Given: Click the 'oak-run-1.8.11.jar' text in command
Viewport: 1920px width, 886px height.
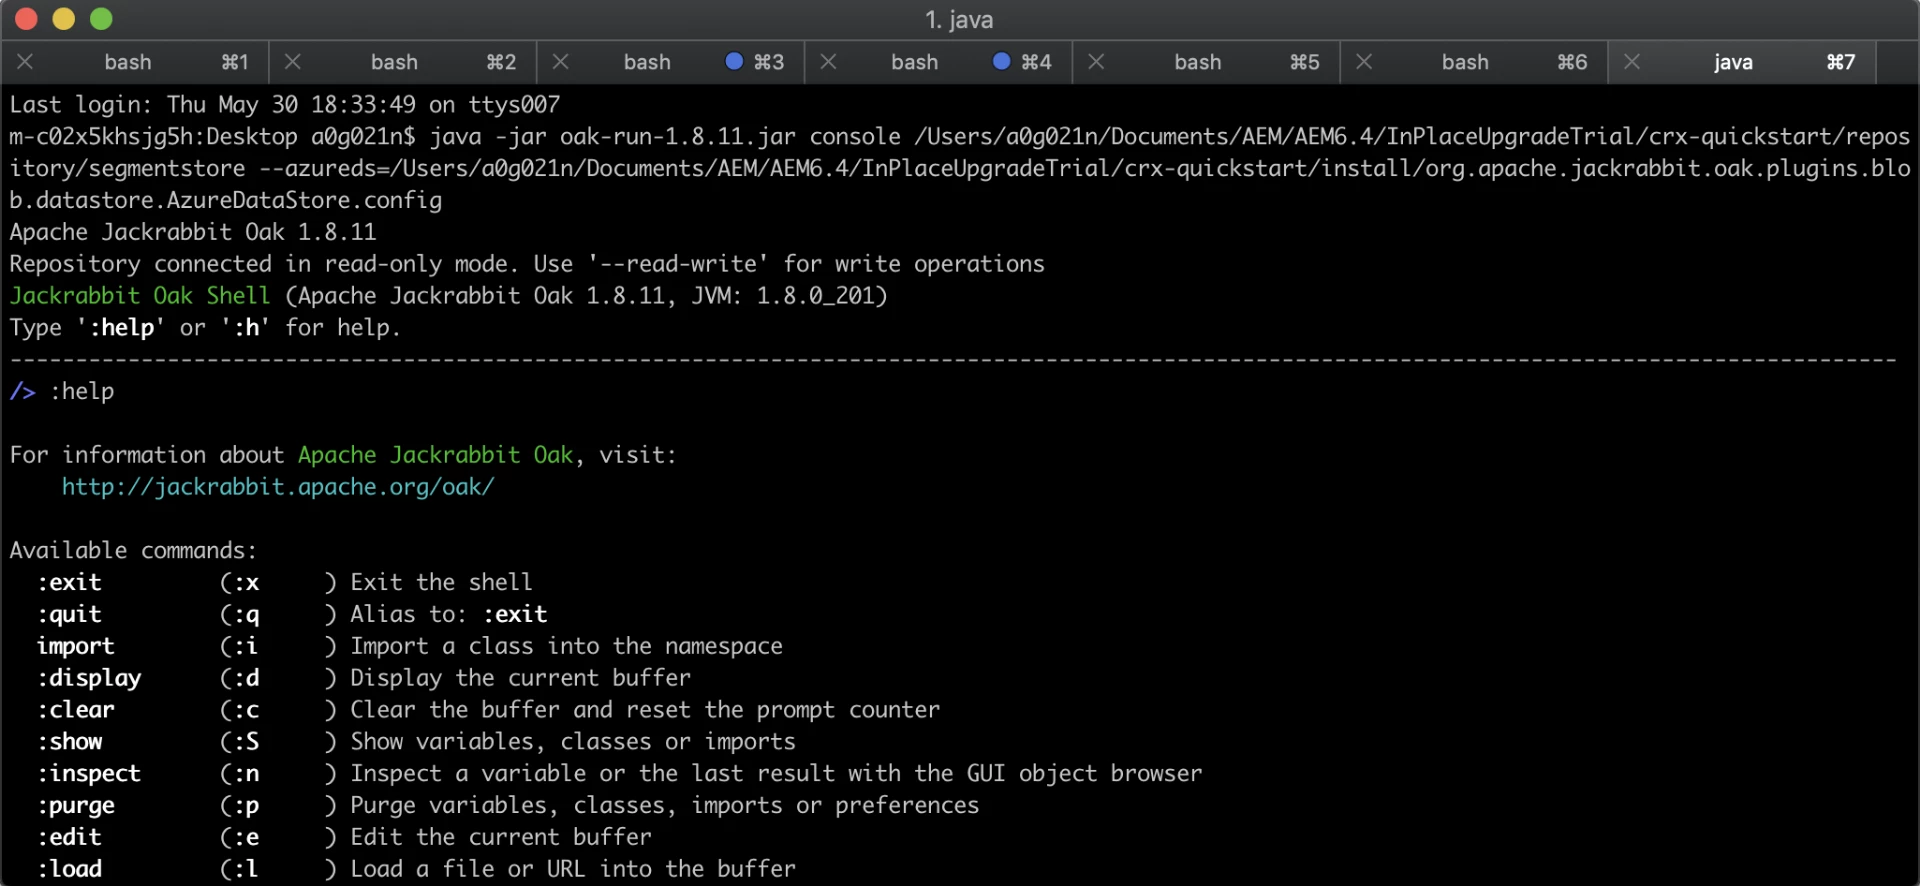Looking at the screenshot, I should (x=677, y=137).
